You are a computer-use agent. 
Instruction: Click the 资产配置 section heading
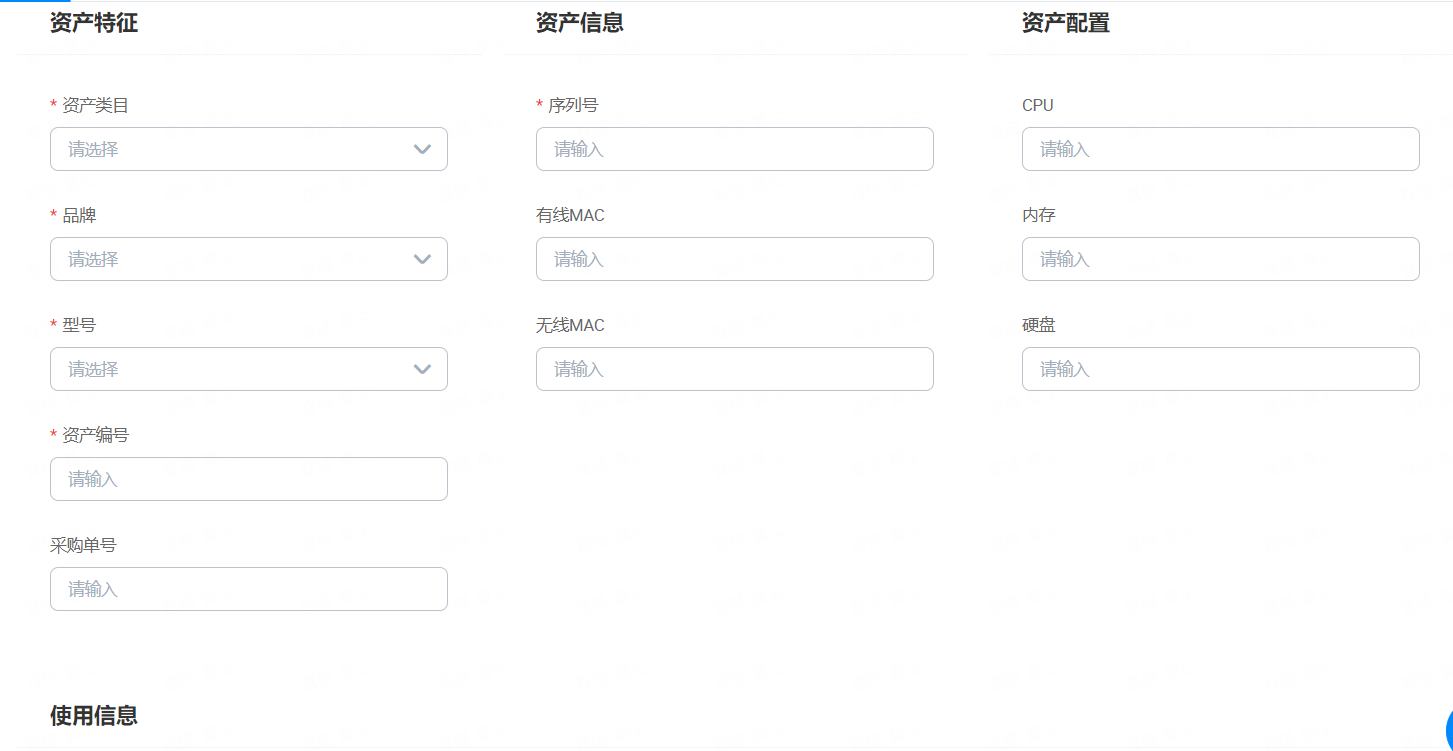[1066, 23]
